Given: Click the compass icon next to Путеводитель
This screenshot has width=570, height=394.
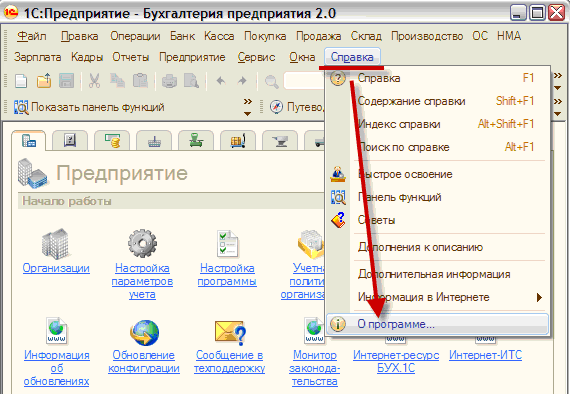Looking at the screenshot, I should 277,107.
